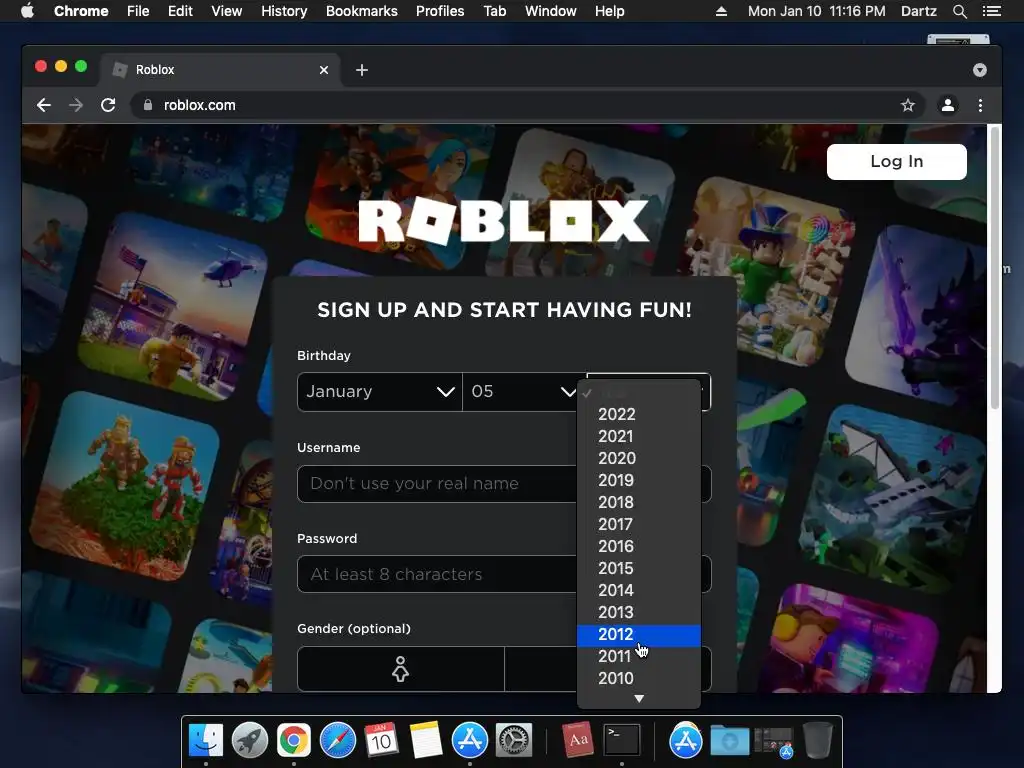Open the Bookmarks menu
Viewport: 1024px width, 768px height.
362,11
